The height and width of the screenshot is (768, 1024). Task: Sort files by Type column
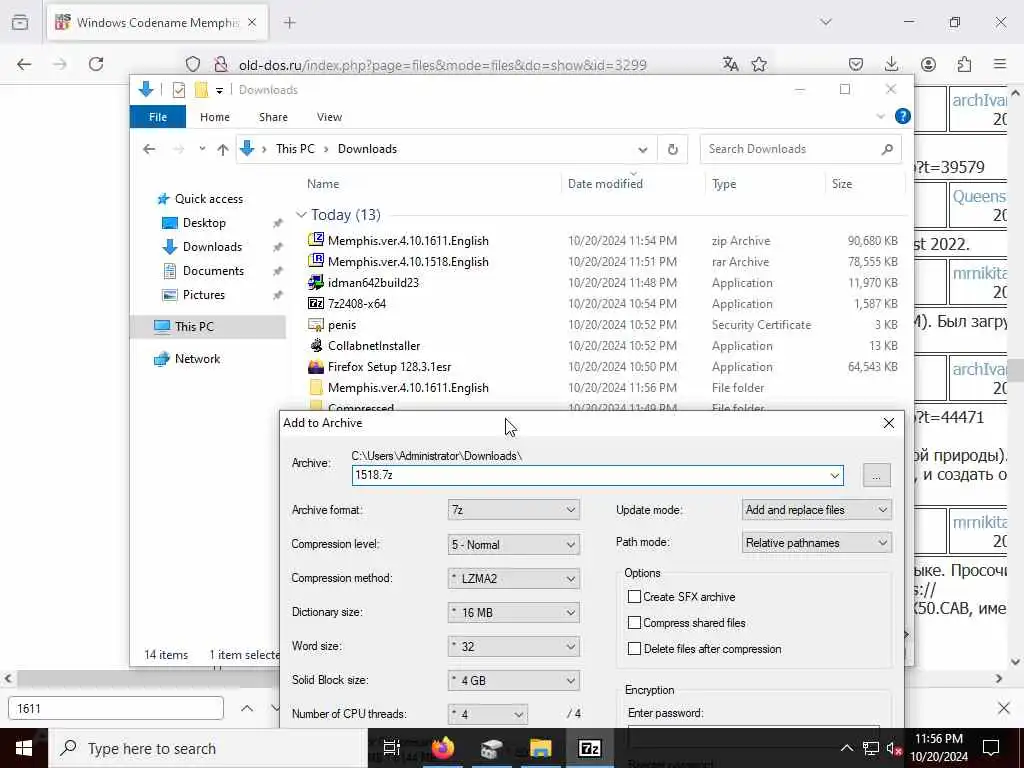tap(724, 184)
